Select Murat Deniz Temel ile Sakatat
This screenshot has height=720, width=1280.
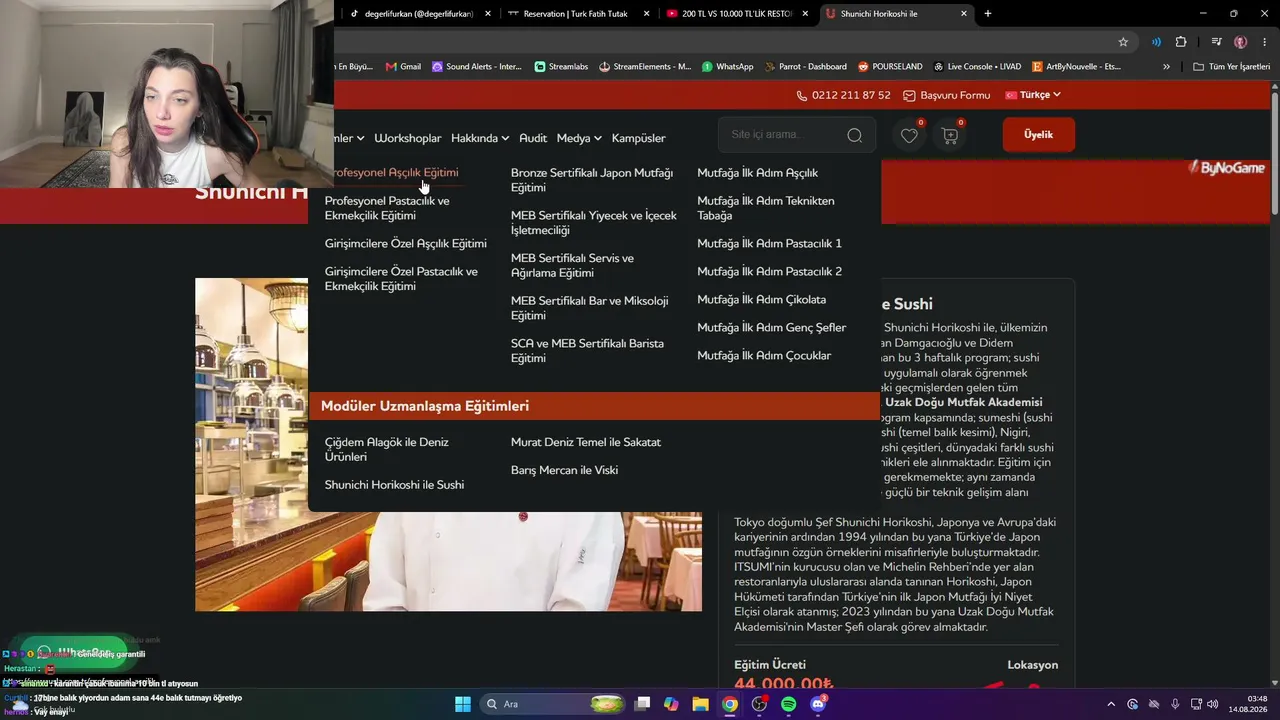pyautogui.click(x=586, y=442)
